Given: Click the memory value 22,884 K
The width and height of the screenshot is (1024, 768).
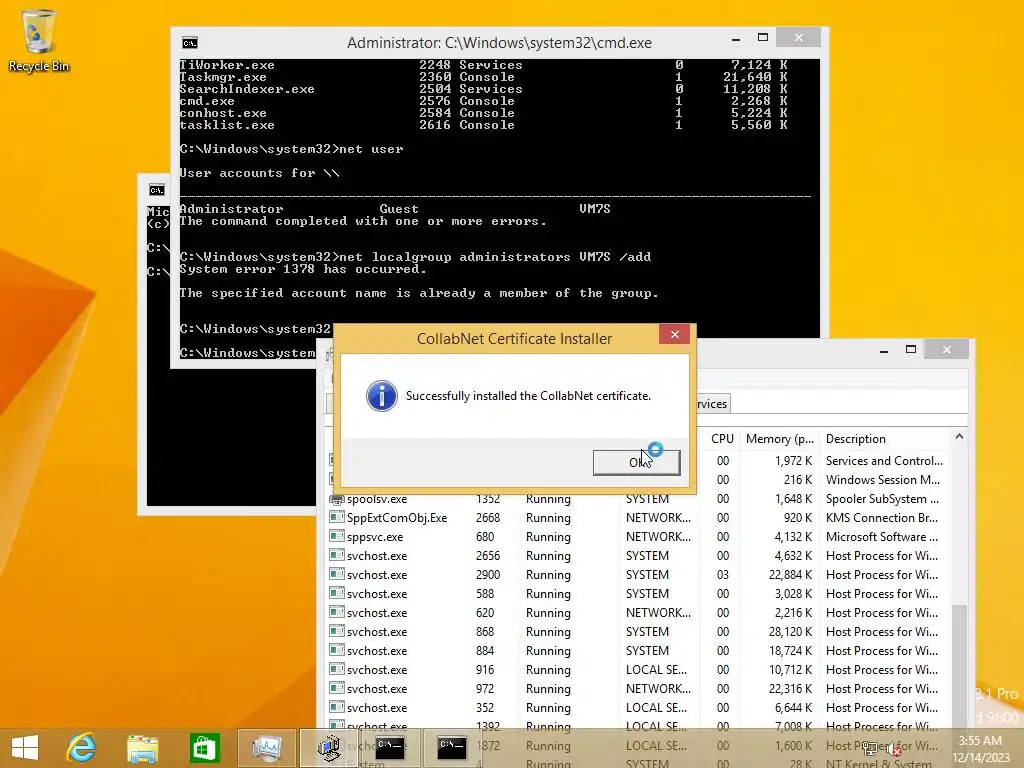Looking at the screenshot, I should tap(790, 575).
